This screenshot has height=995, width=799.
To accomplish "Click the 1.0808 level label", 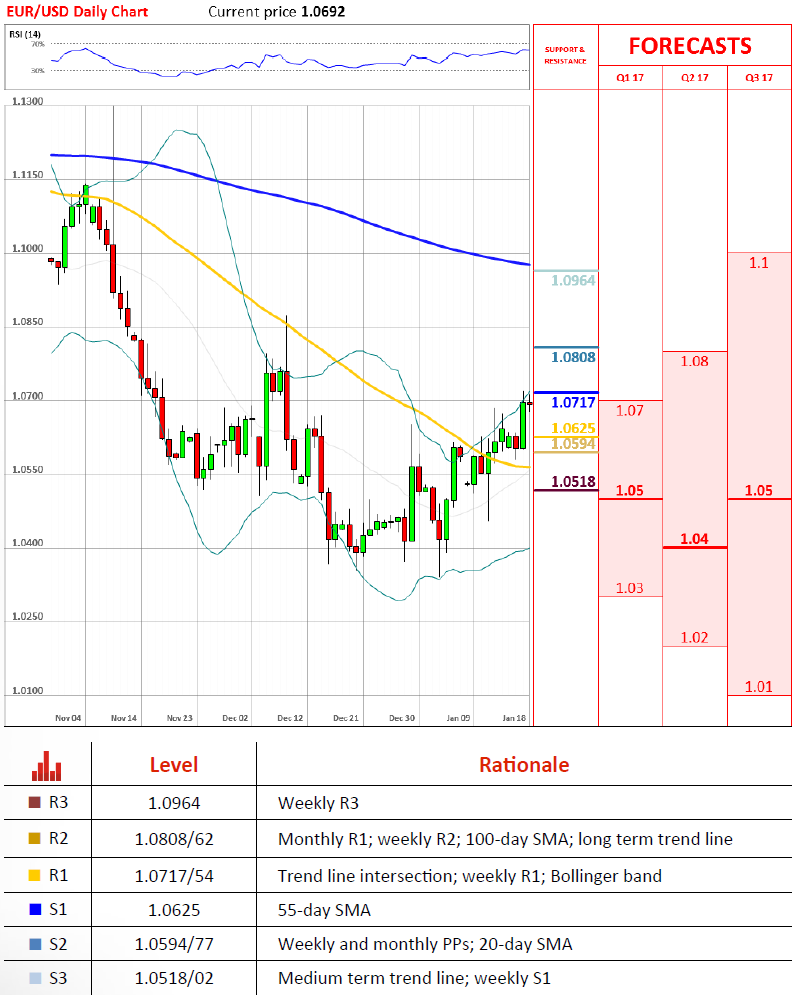I will (x=573, y=357).
